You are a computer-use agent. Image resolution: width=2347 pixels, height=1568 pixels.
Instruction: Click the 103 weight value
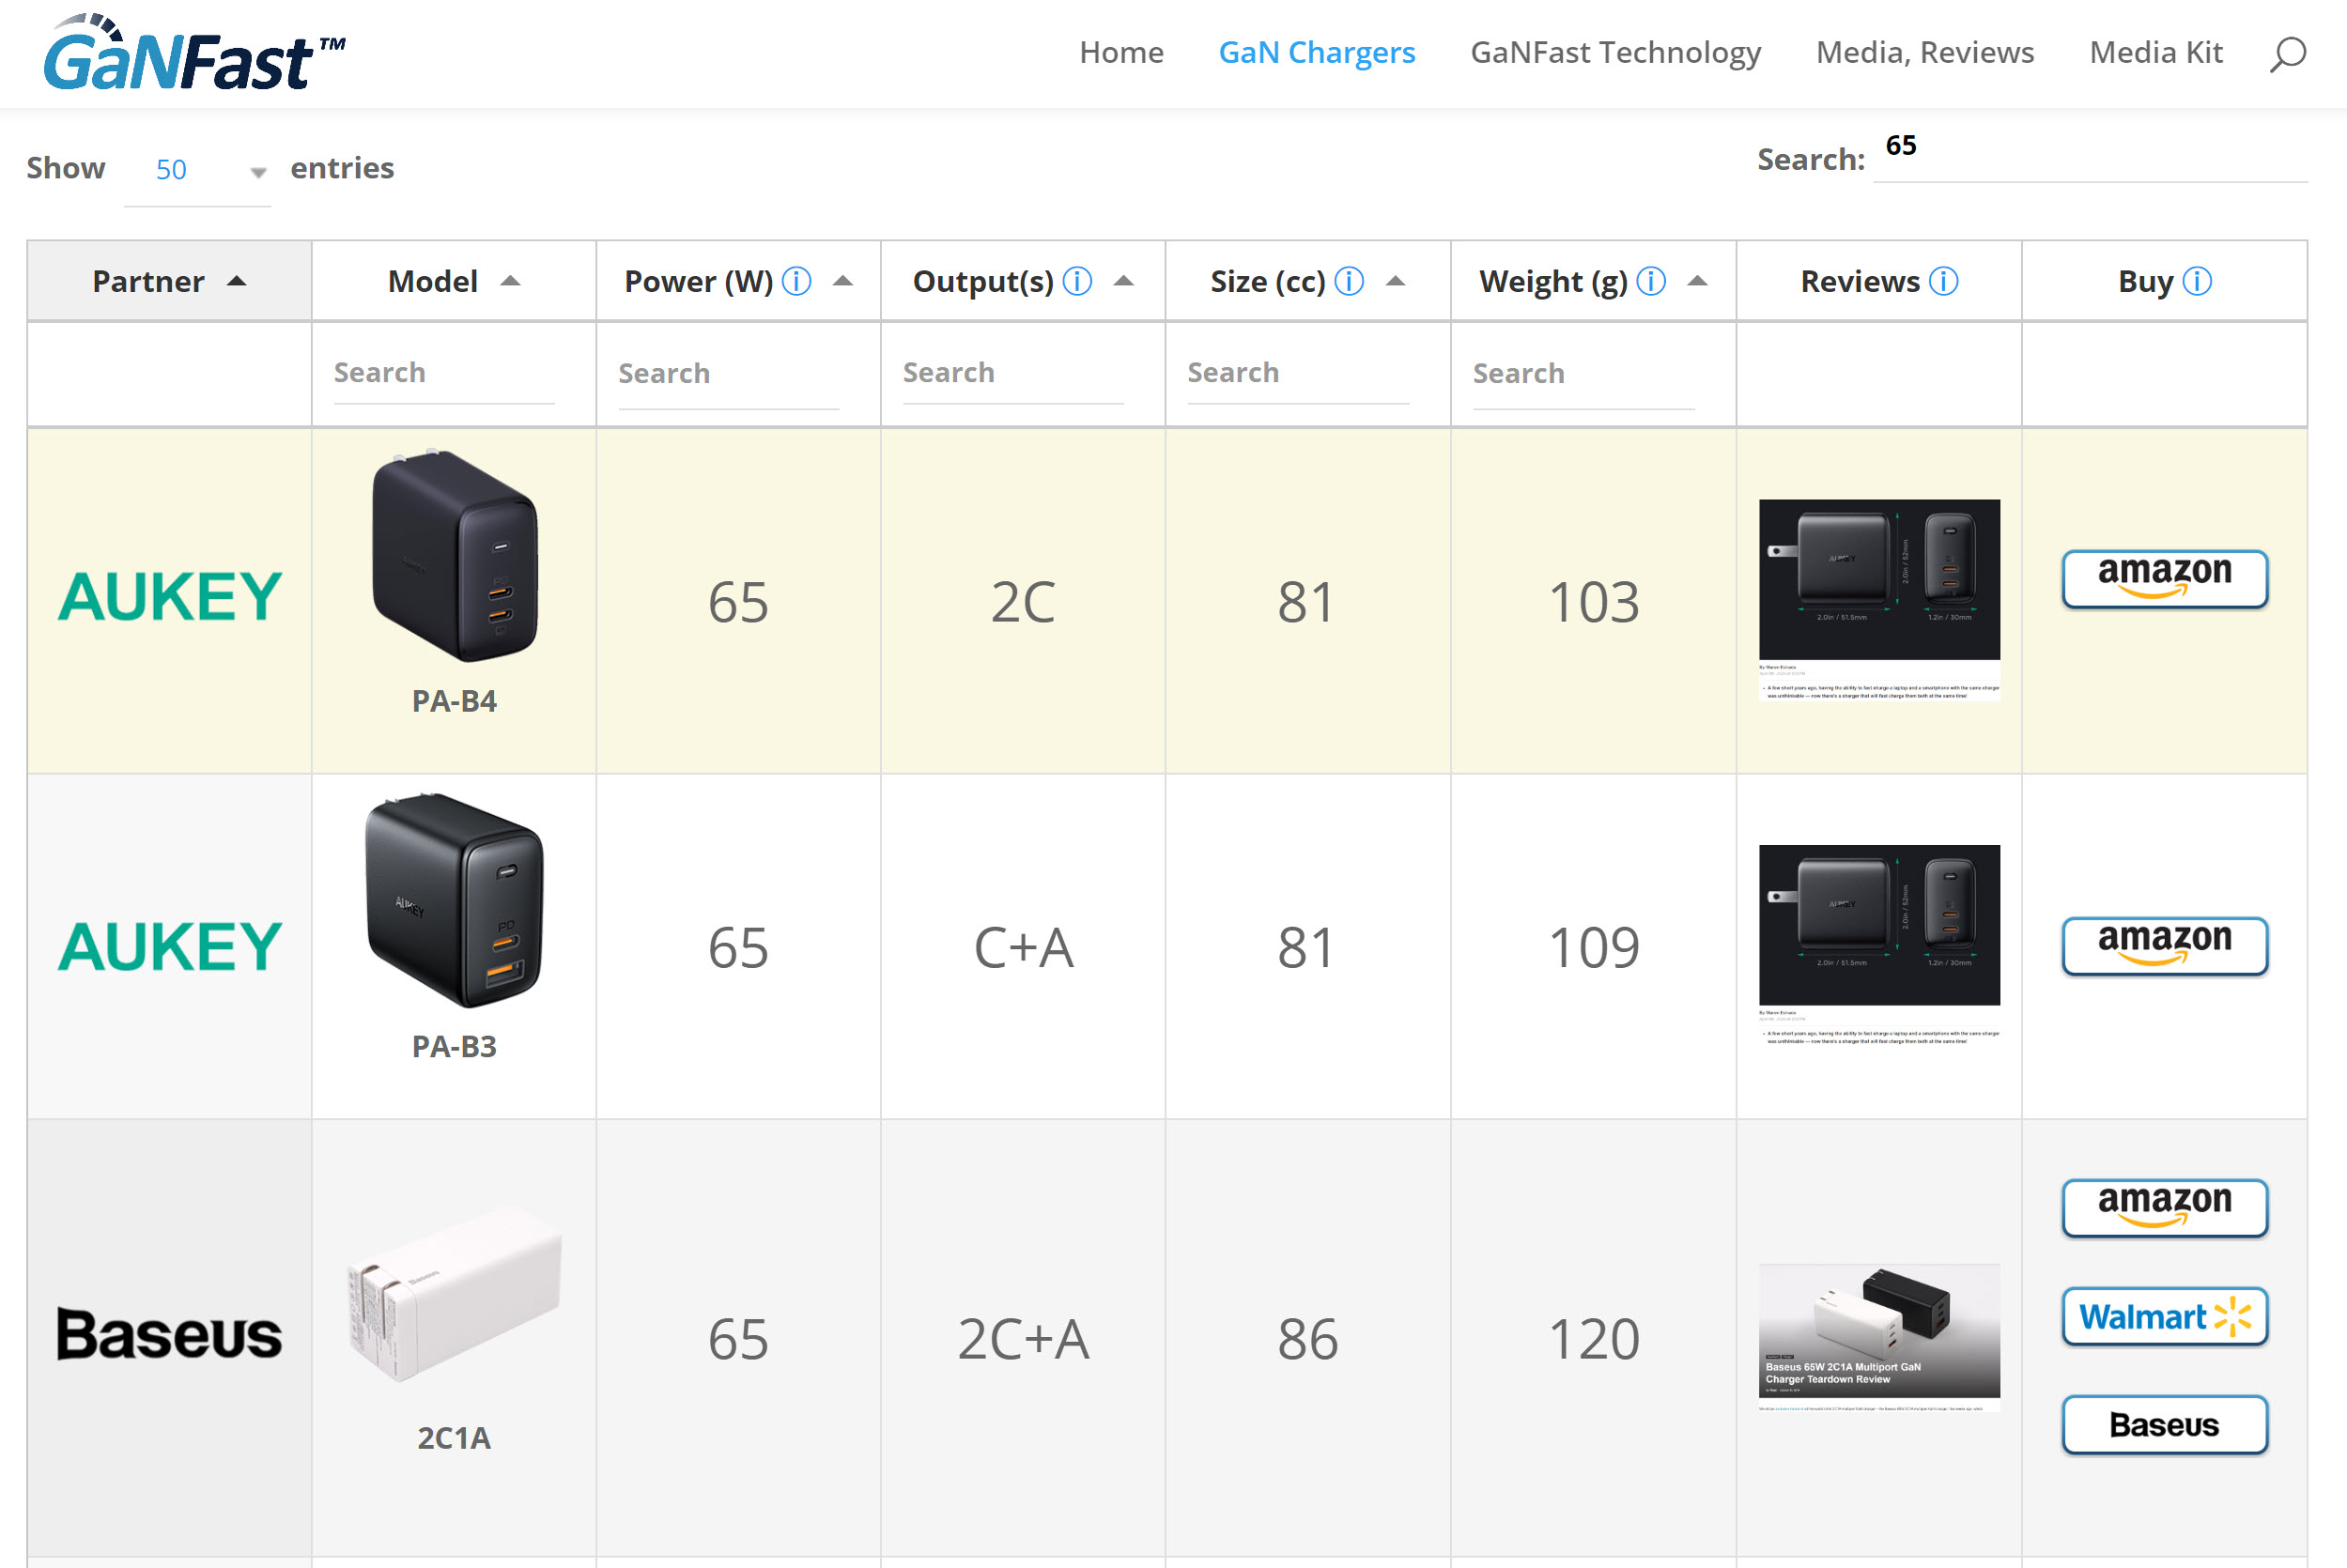point(1593,602)
